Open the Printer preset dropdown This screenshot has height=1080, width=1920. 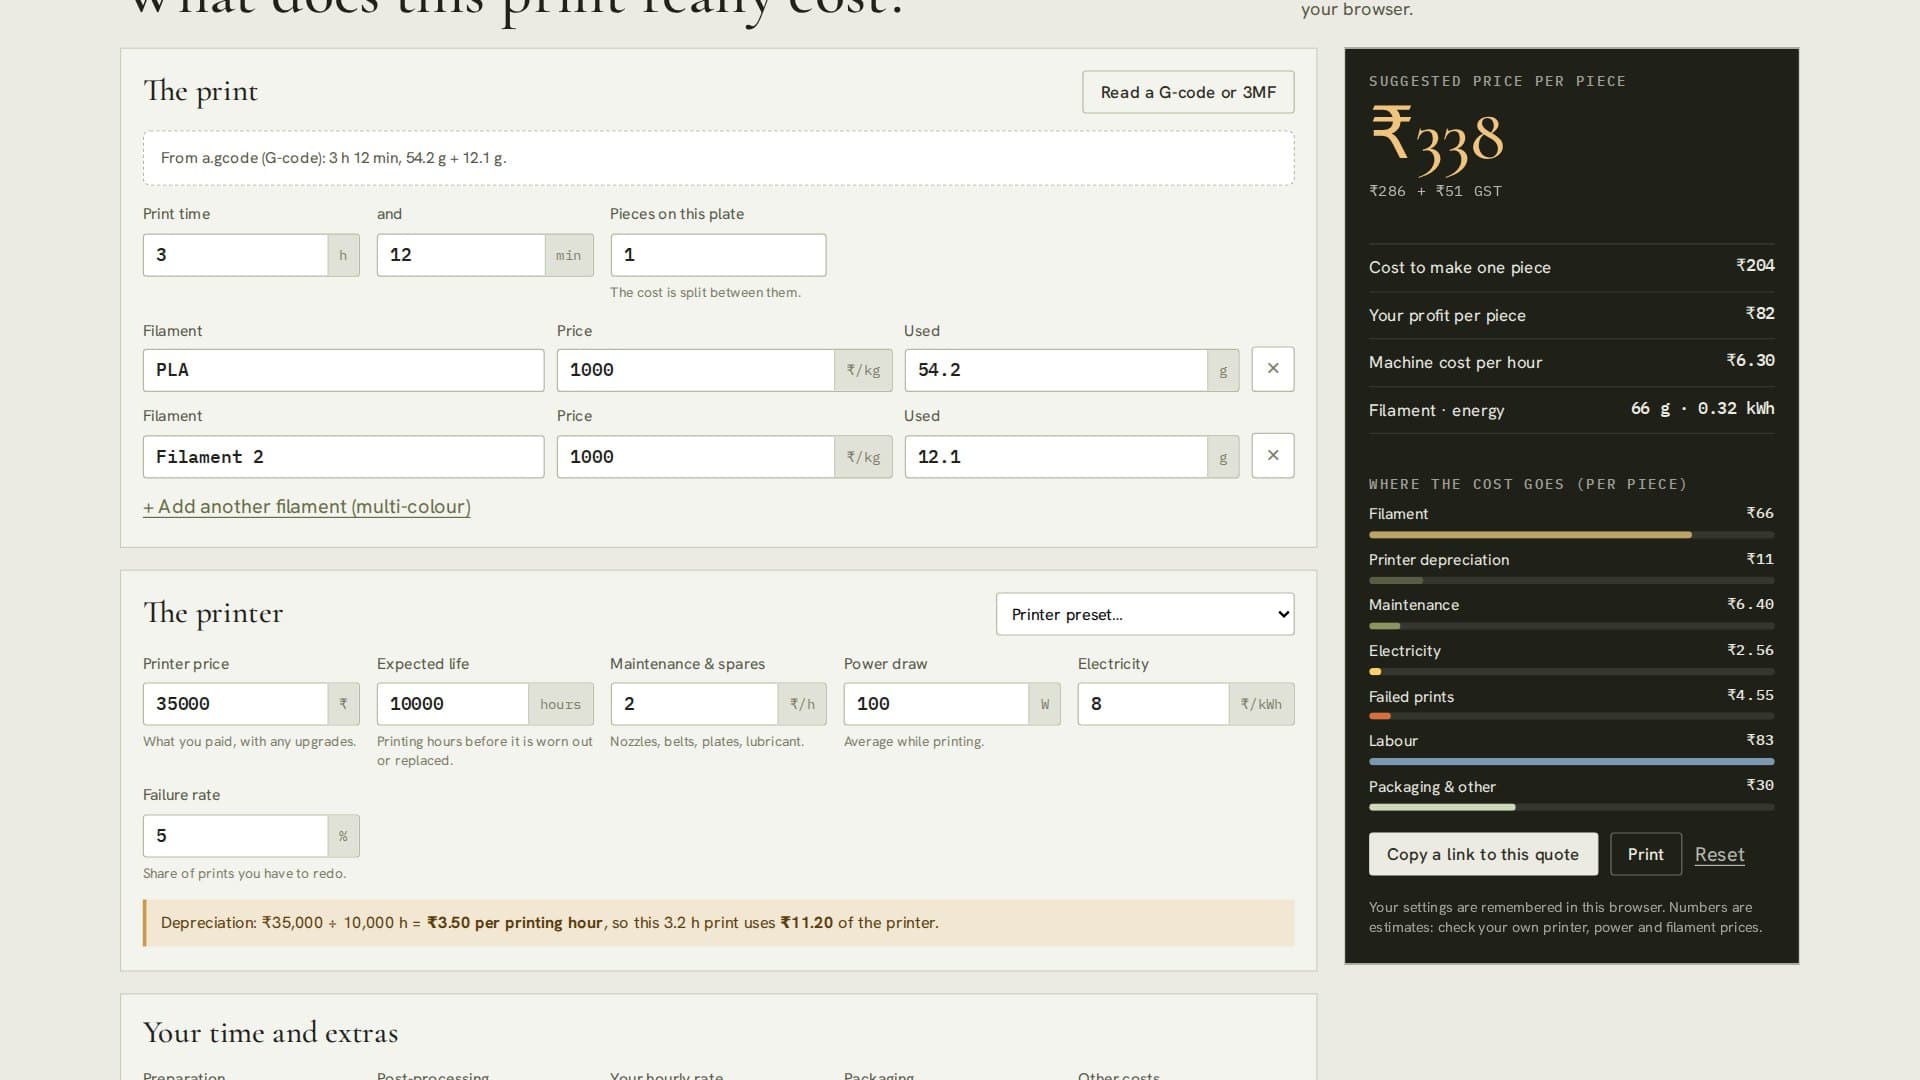click(x=1145, y=614)
